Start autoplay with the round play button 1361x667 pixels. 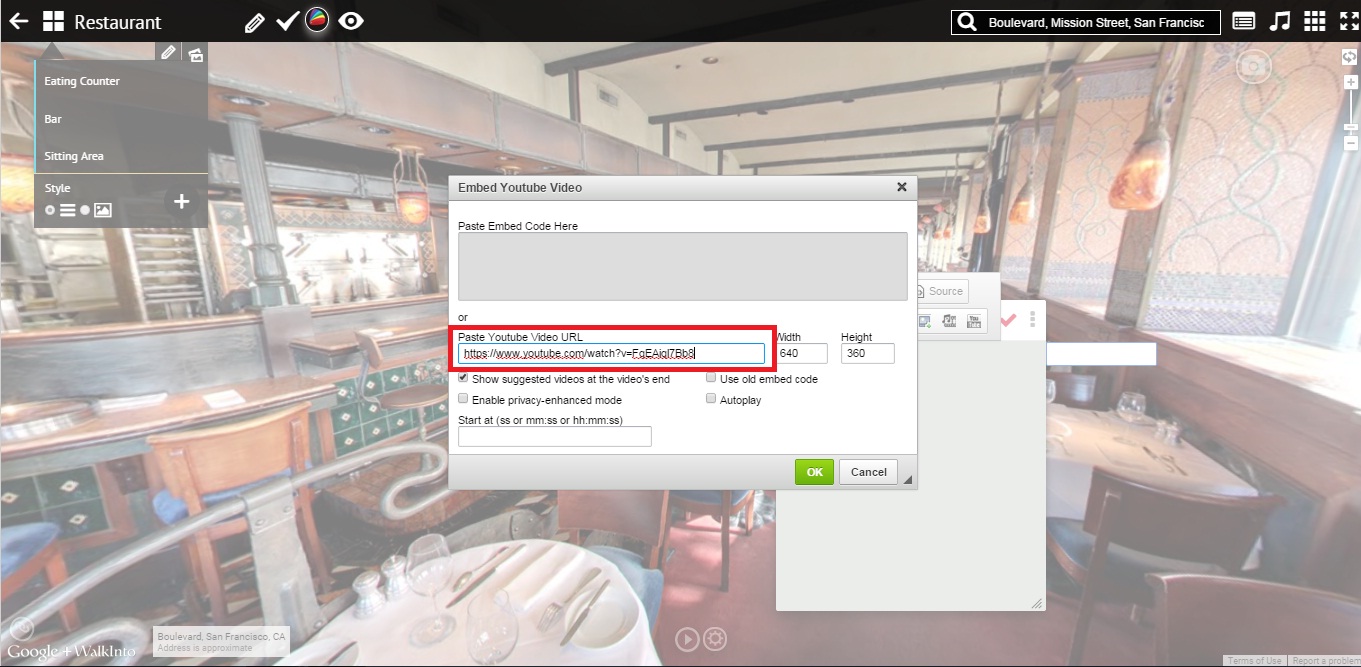[x=687, y=639]
